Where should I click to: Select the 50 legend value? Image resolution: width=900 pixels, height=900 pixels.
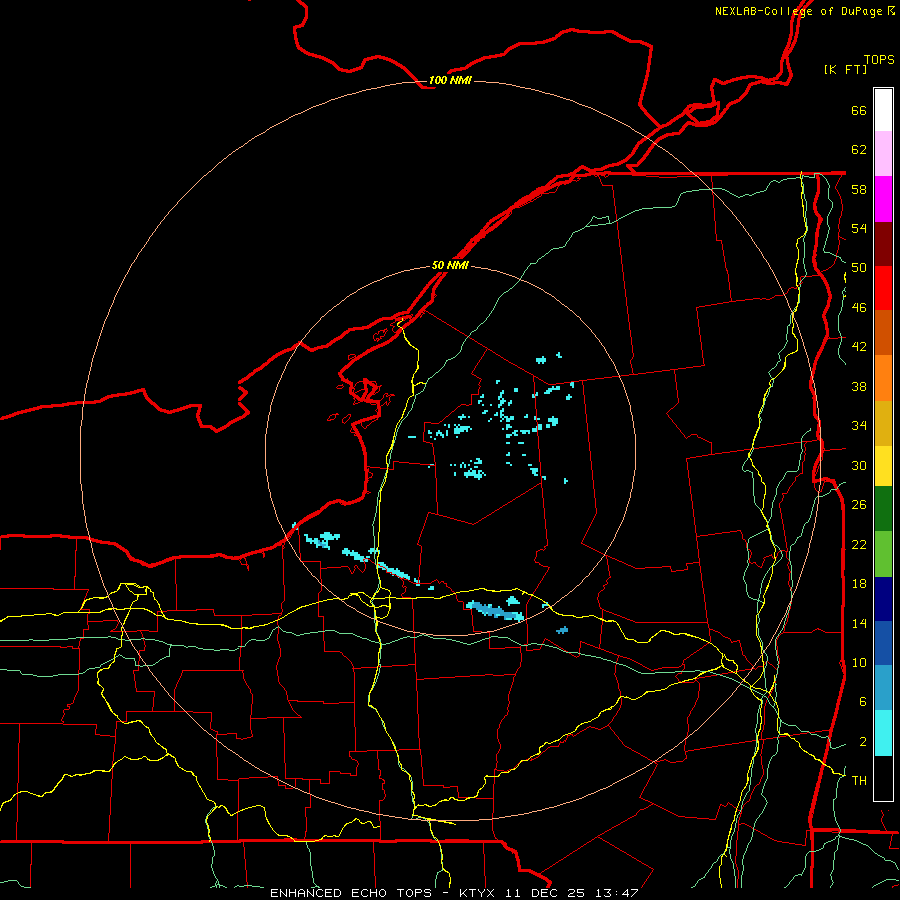859,268
